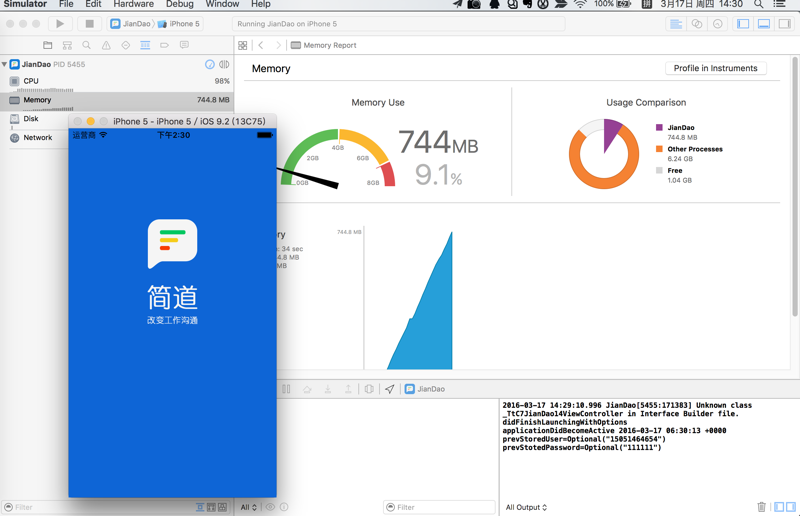The width and height of the screenshot is (800, 516).
Task: Open the Simulator menu
Action: pyautogui.click(x=25, y=4)
